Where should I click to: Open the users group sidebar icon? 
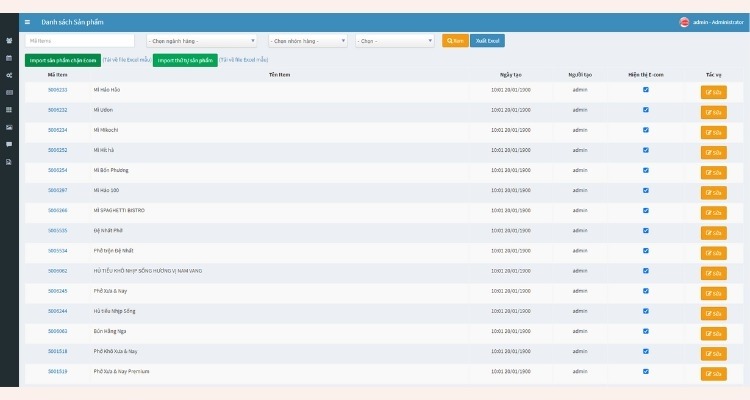(9, 41)
